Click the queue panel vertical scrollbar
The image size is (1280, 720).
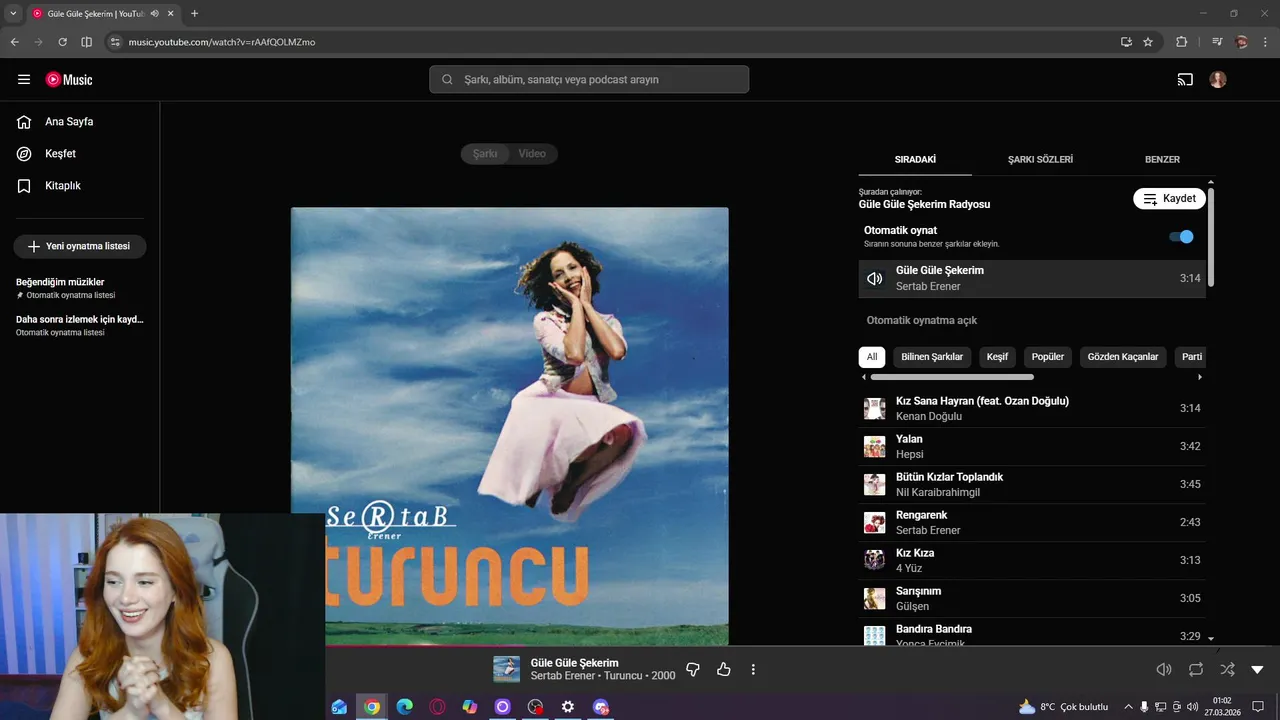point(1211,237)
